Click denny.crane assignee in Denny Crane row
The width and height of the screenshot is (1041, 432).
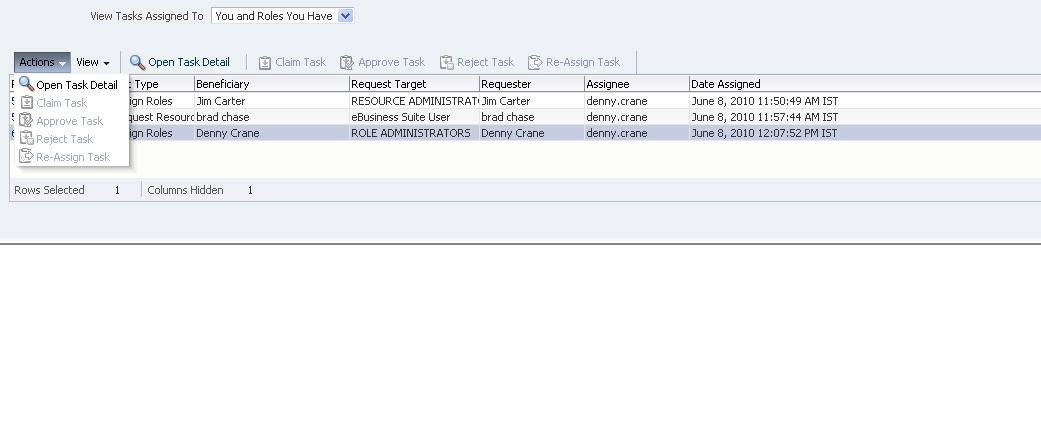(x=637, y=133)
